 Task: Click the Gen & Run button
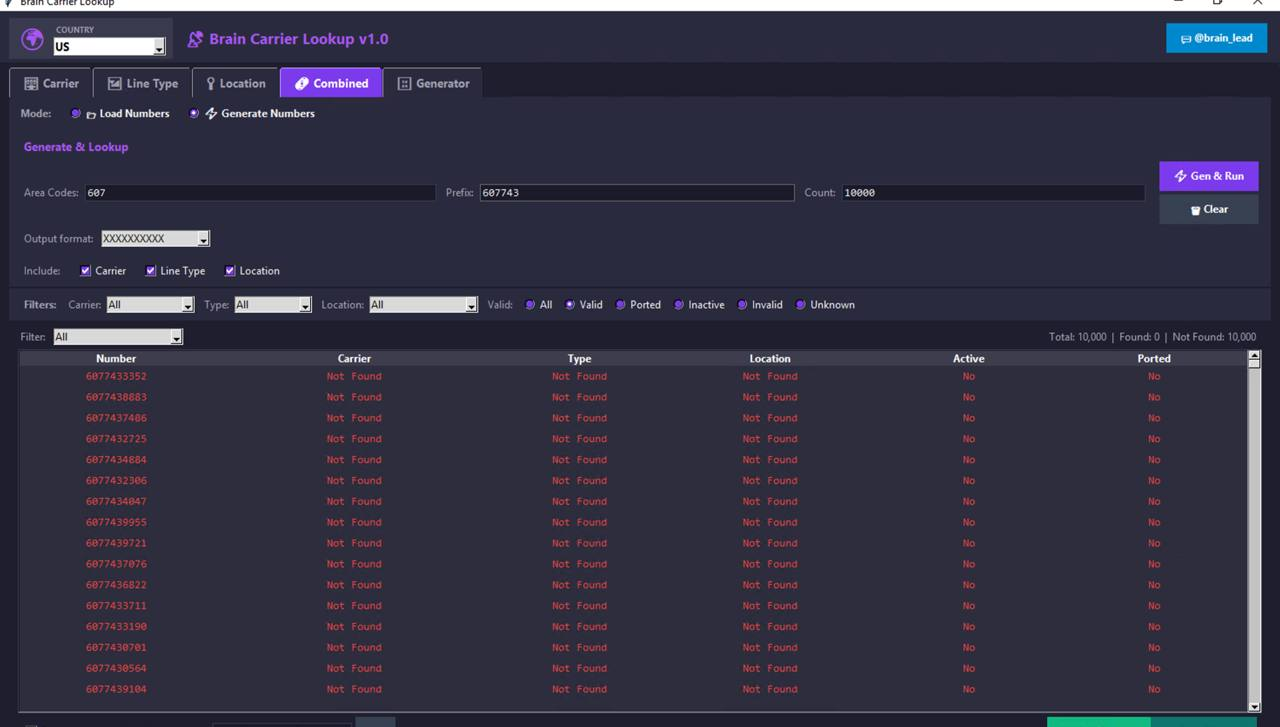(x=1209, y=176)
